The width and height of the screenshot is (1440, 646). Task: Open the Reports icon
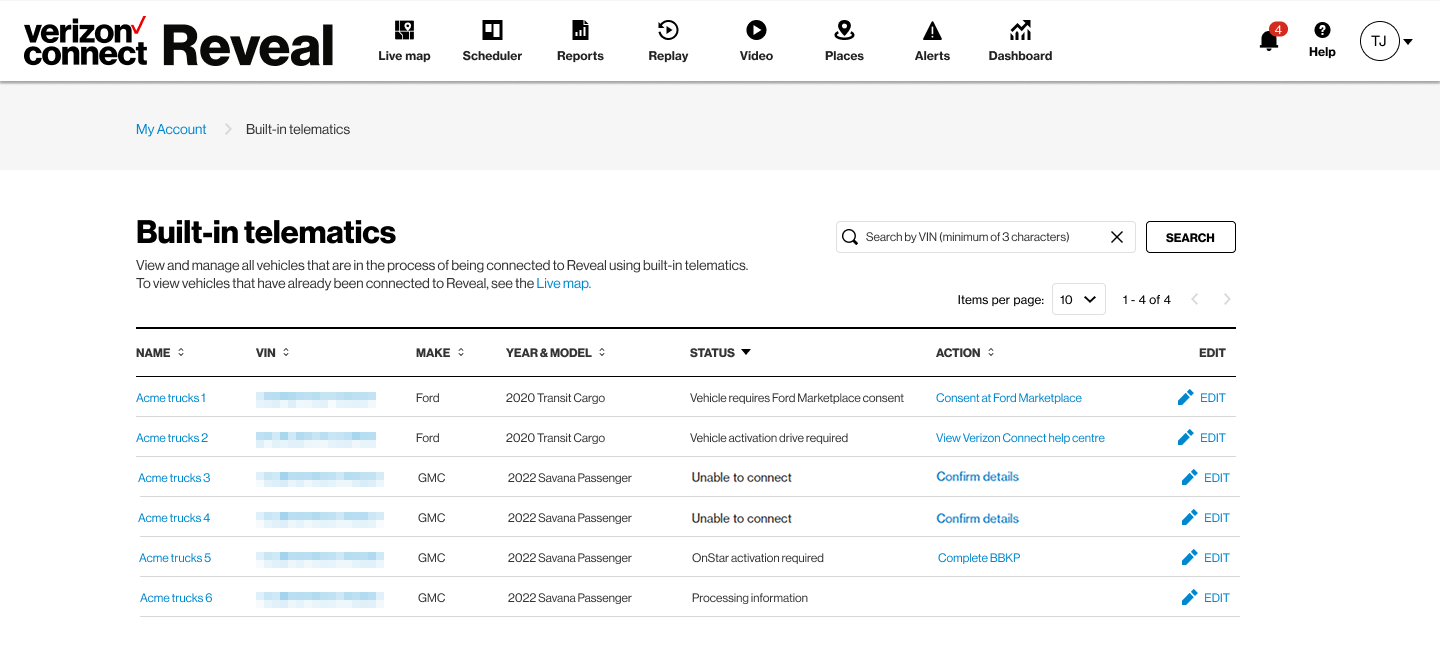pyautogui.click(x=580, y=30)
